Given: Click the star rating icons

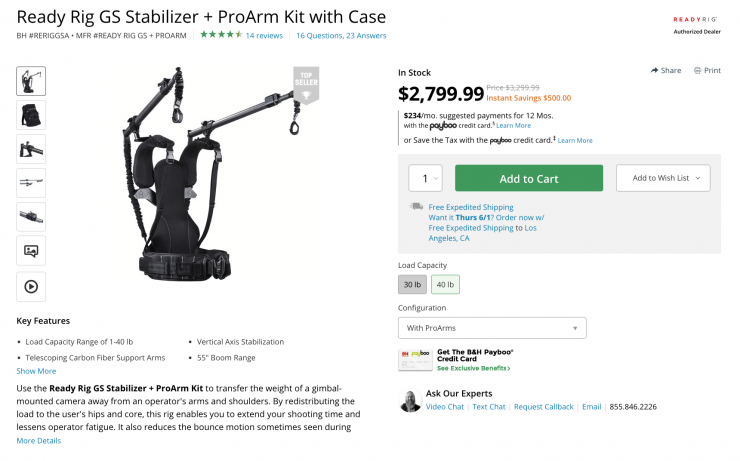Looking at the screenshot, I should (220, 35).
